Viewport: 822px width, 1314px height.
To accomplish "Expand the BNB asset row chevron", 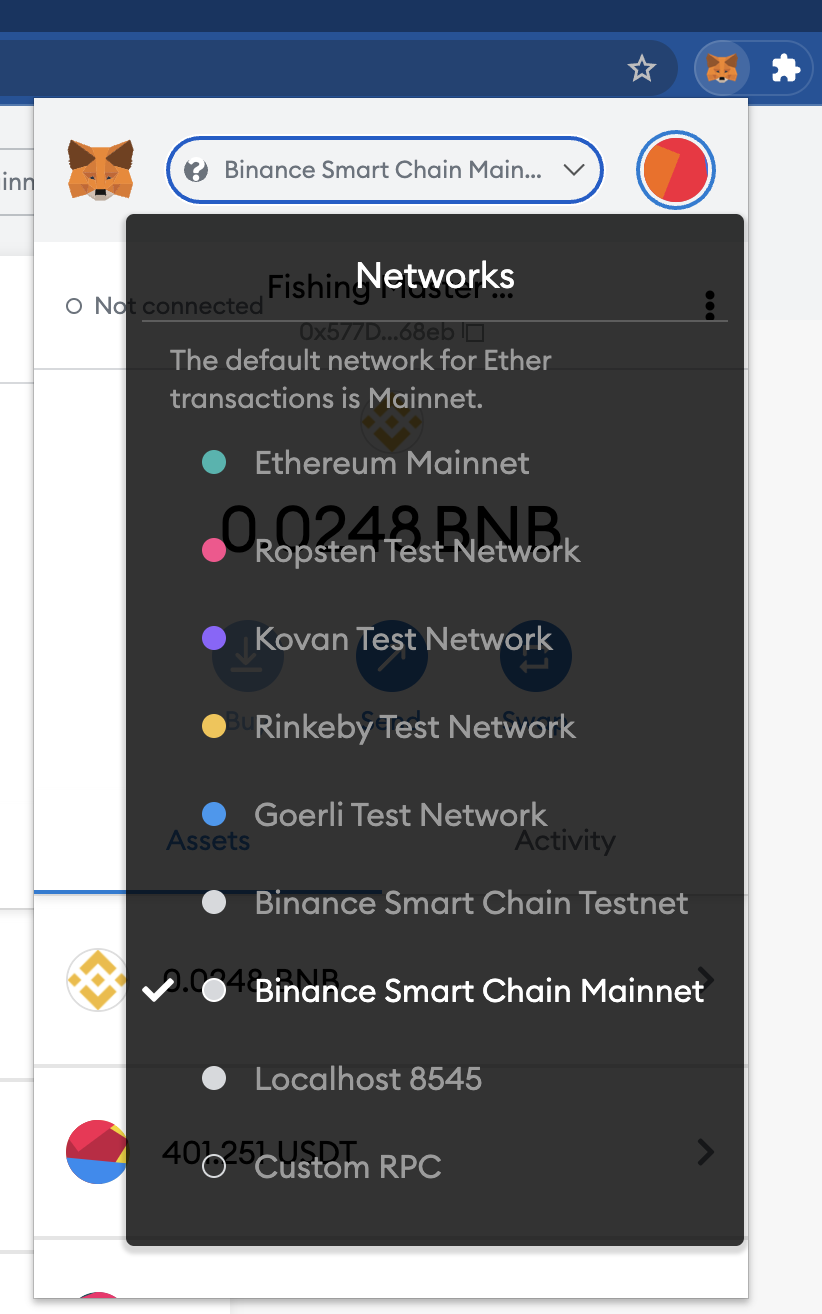I will [706, 978].
